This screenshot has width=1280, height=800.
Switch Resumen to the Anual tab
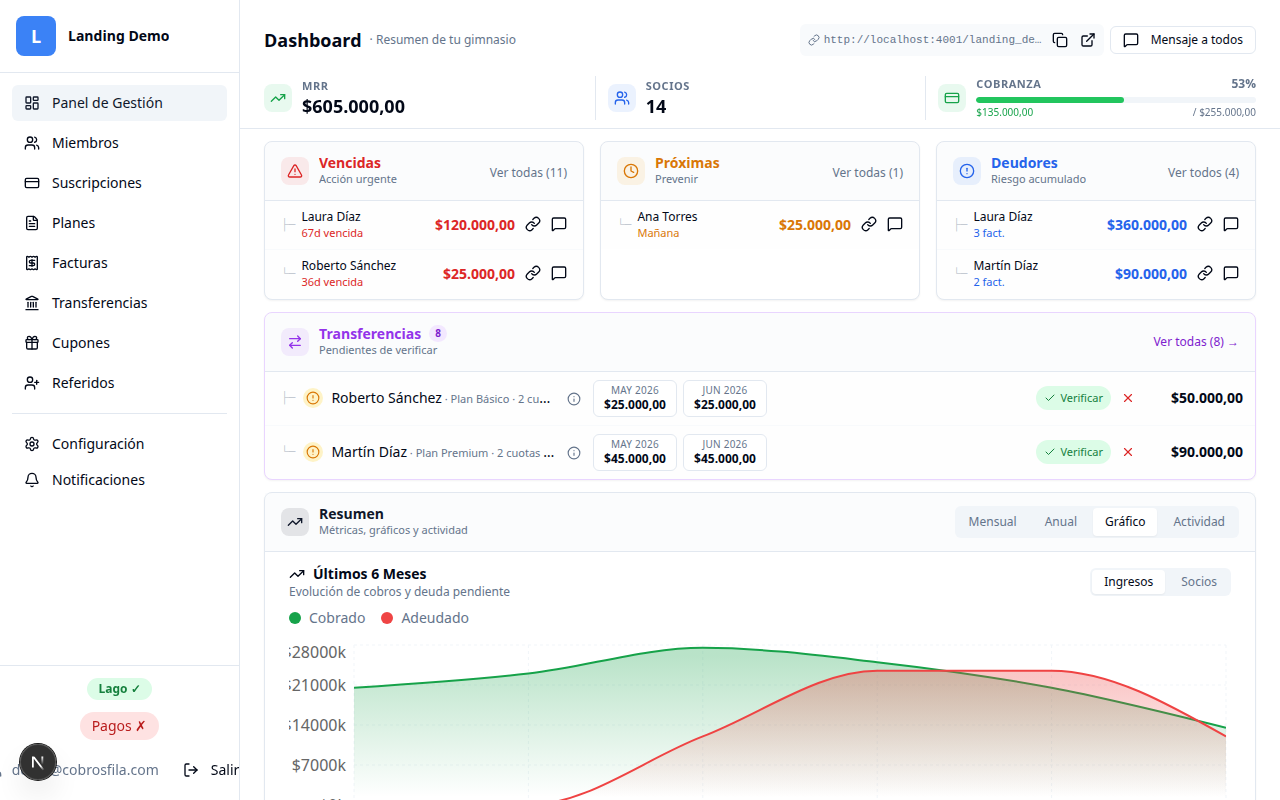click(x=1060, y=522)
